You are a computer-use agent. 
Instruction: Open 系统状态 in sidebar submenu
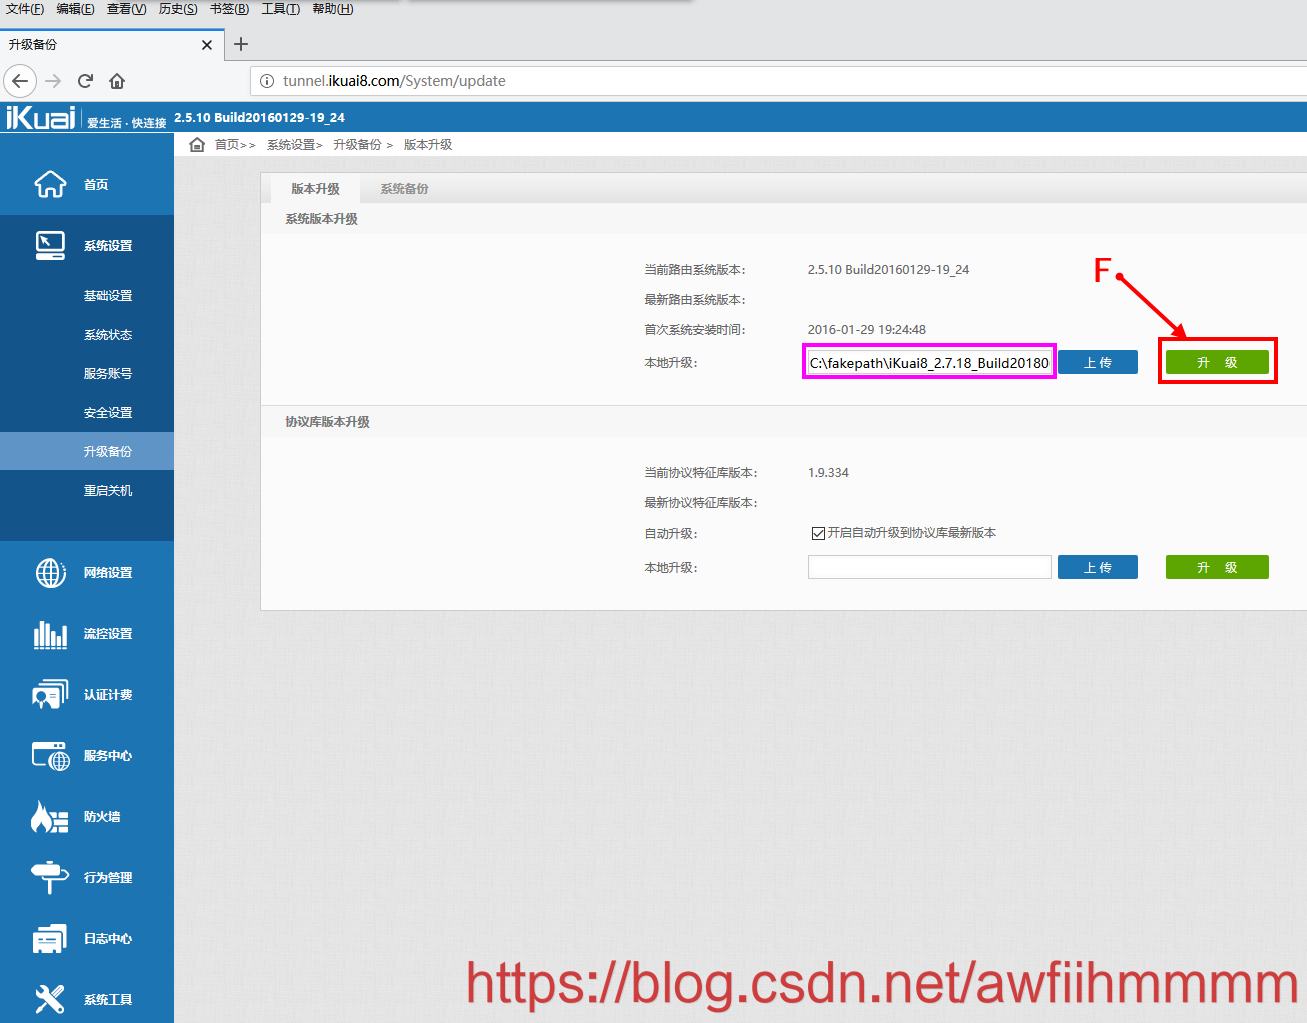pyautogui.click(x=108, y=335)
